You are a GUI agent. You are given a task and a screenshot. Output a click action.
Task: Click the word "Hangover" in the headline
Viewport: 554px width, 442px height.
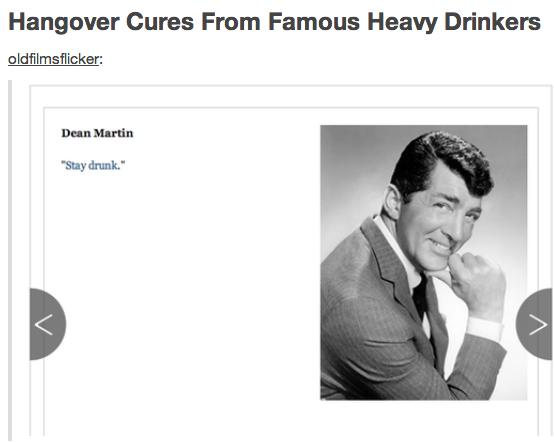[x=64, y=22]
